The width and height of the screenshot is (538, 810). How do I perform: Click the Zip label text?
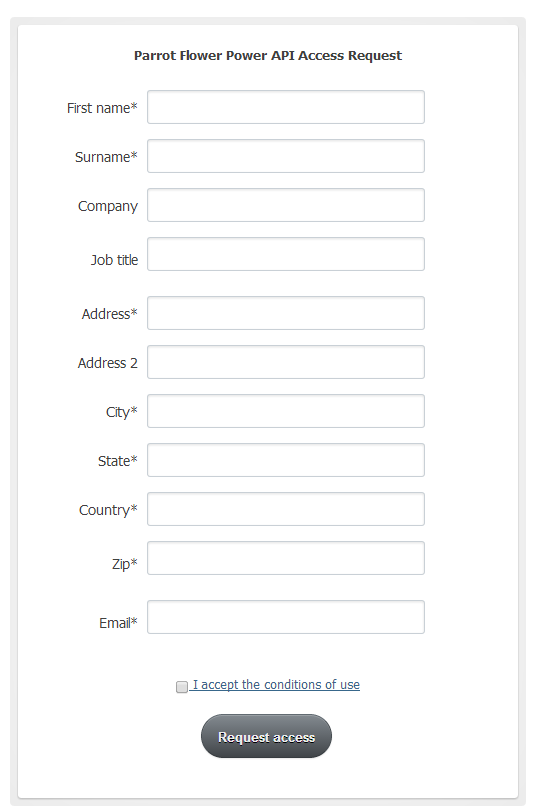pyautogui.click(x=125, y=564)
